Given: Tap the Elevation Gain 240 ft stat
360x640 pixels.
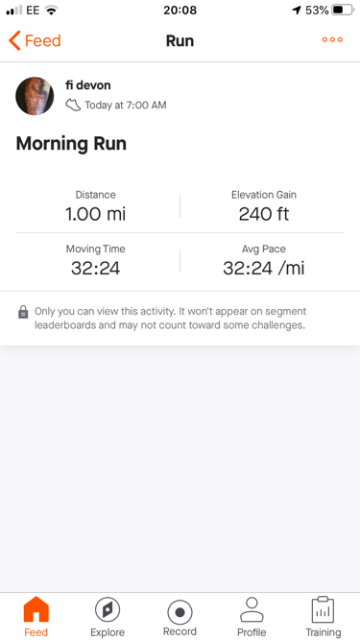Looking at the screenshot, I should [x=264, y=207].
